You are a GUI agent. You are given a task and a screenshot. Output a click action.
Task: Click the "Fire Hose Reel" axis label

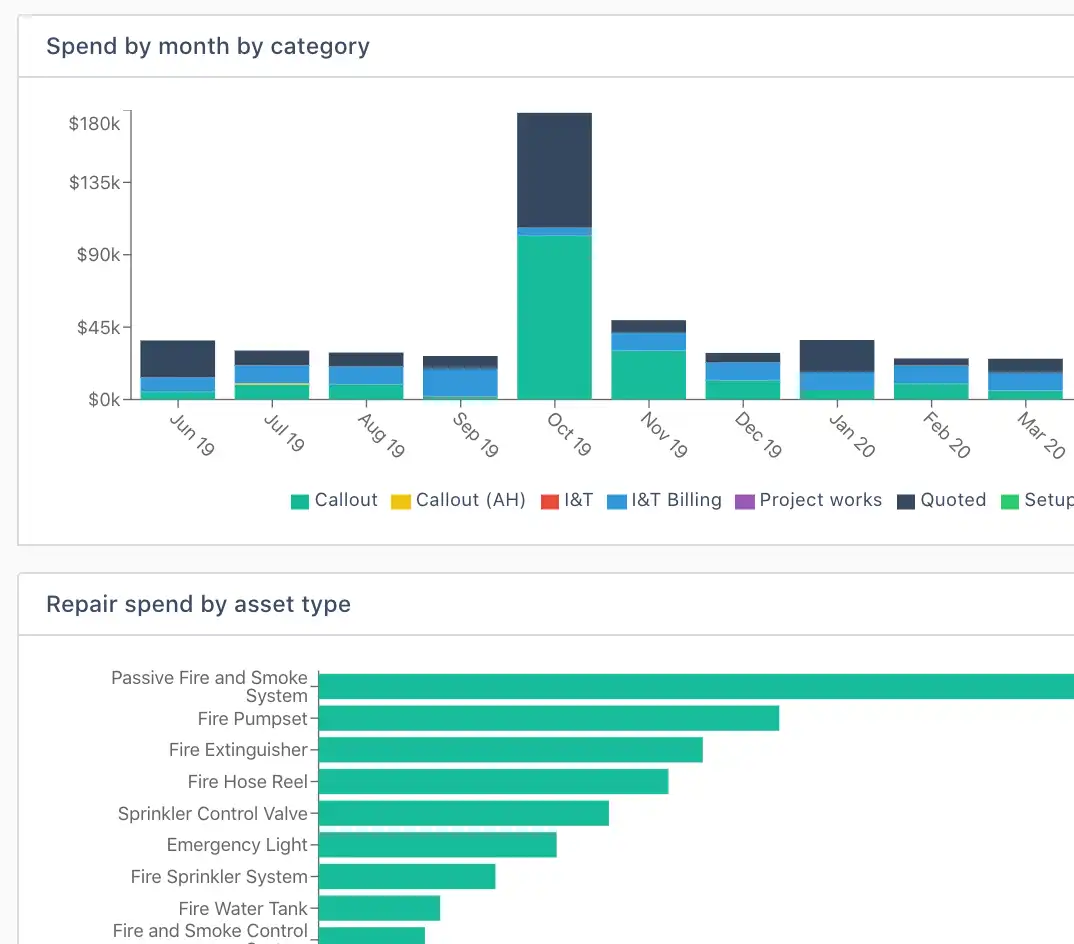point(248,782)
